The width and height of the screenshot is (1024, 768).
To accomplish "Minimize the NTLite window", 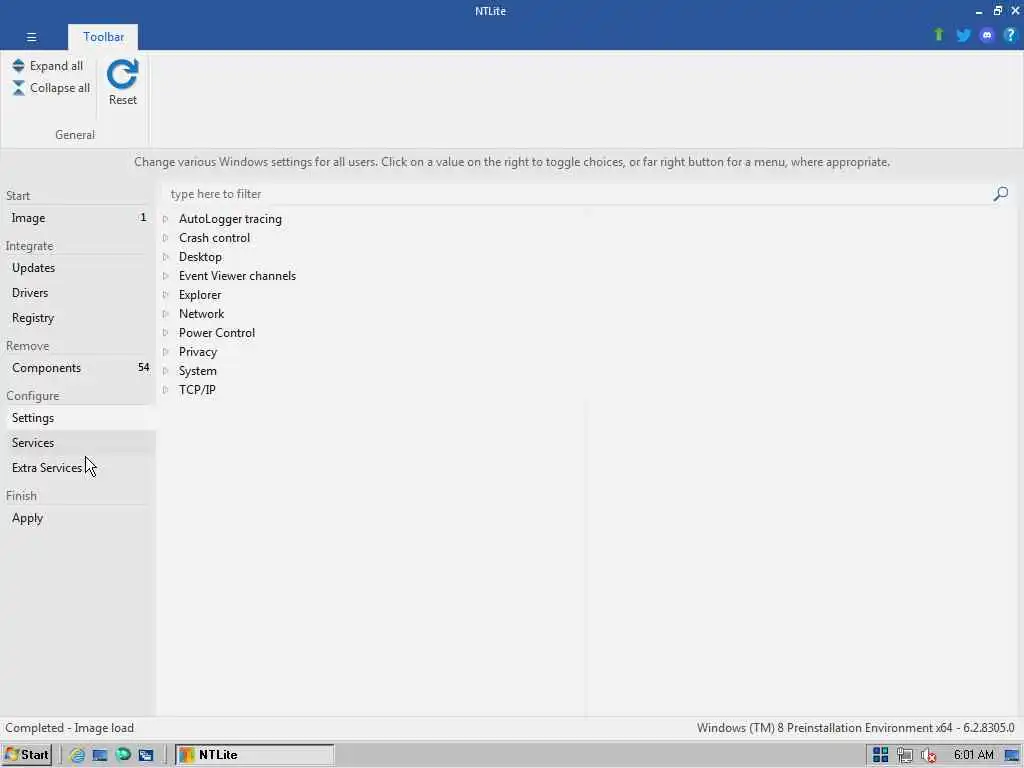I will coord(978,11).
